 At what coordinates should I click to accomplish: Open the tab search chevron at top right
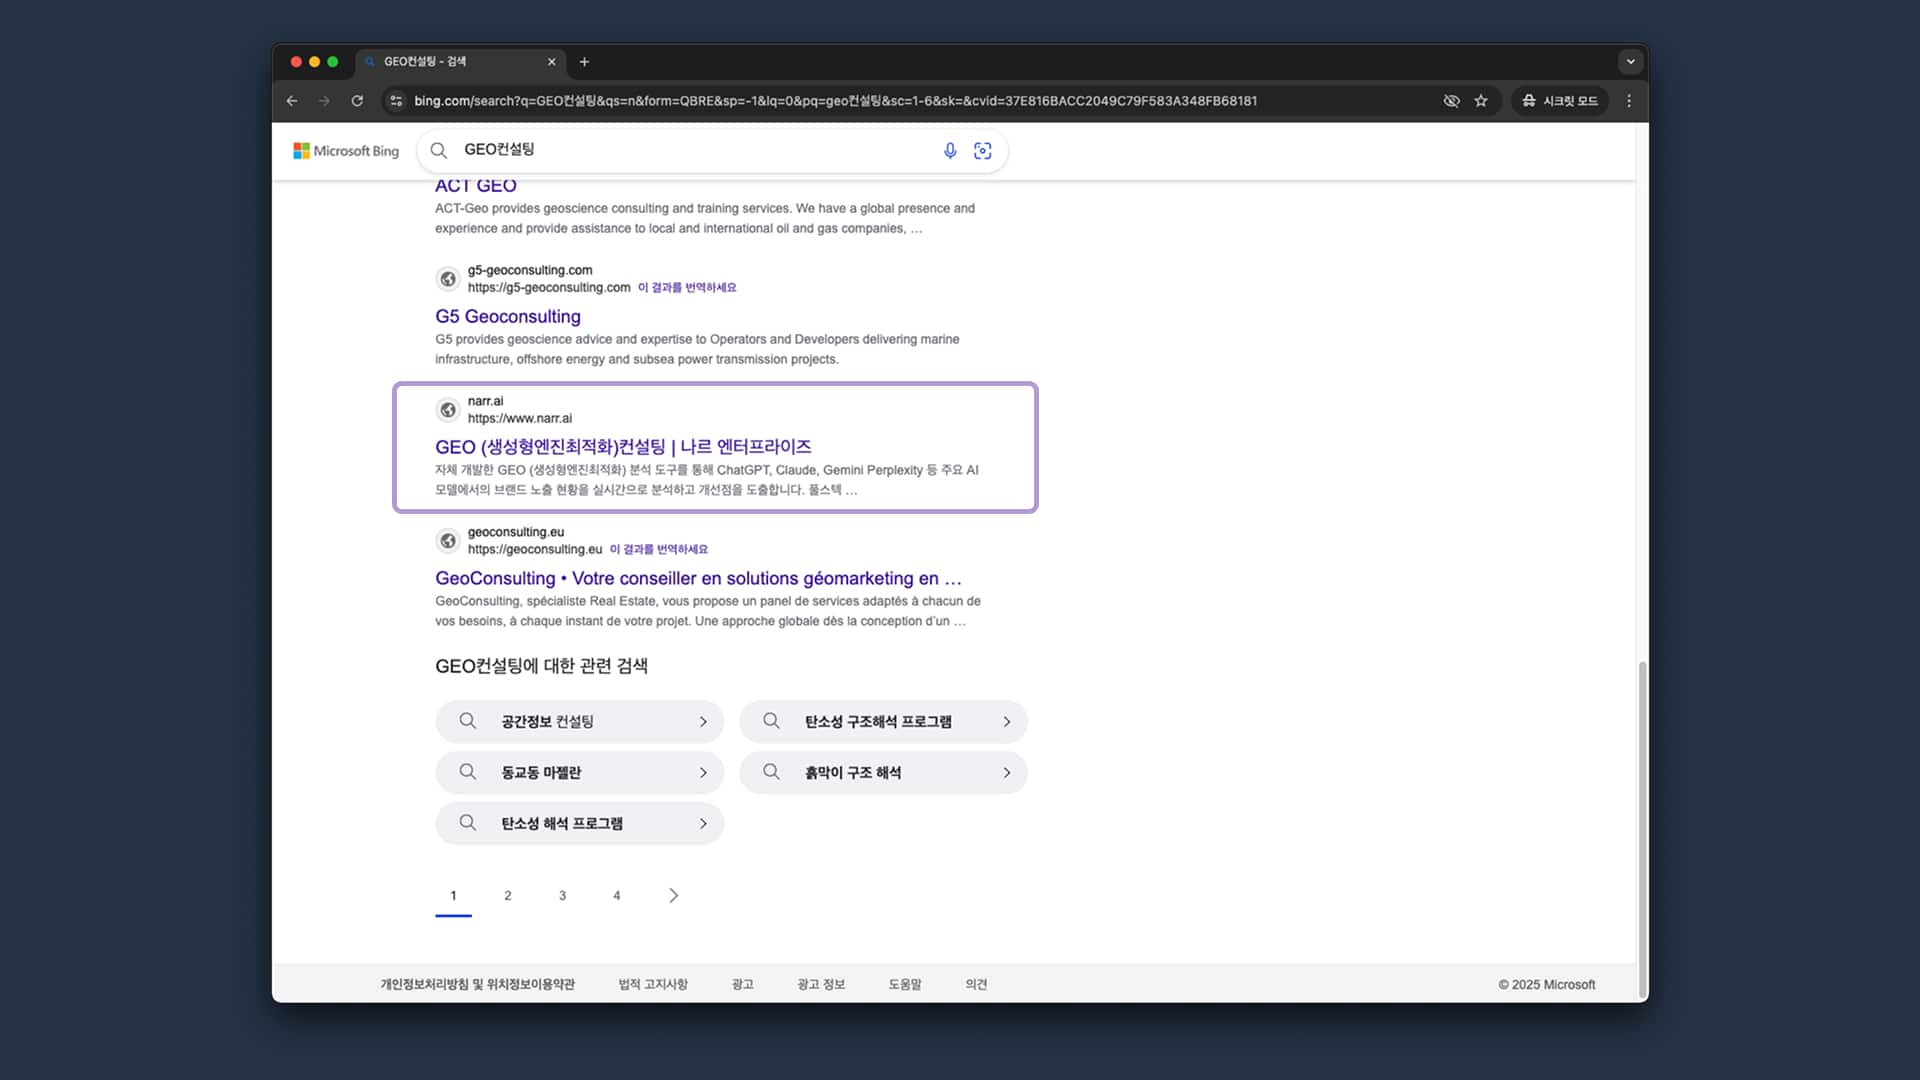click(x=1630, y=62)
